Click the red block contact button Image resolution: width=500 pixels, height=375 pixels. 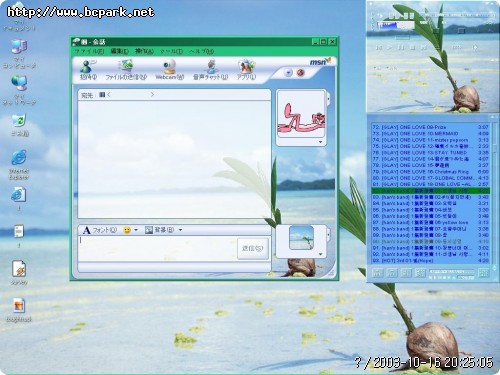pyautogui.click(x=300, y=73)
